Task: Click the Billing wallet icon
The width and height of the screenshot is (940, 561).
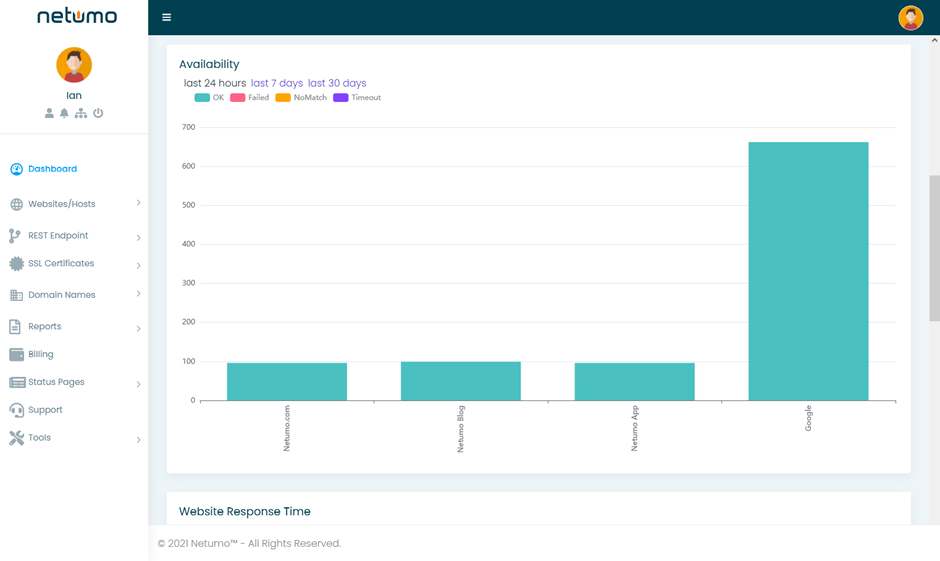Action: click(x=17, y=354)
